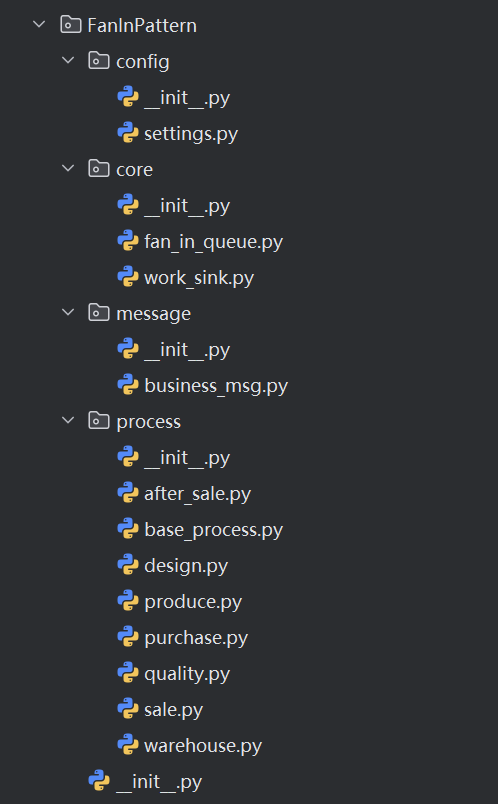This screenshot has width=498, height=804.
Task: Select __init__.py inside core folder
Action: click(x=187, y=205)
